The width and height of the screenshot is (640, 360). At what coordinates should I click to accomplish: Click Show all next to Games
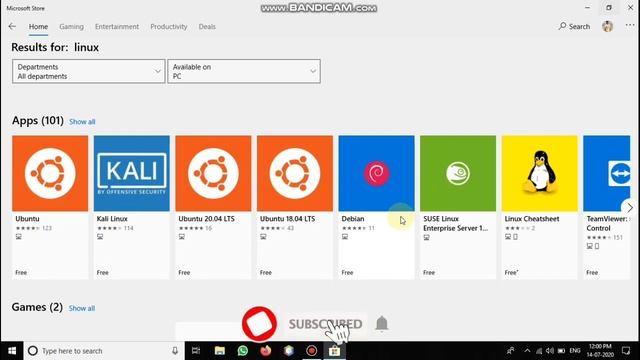pos(82,308)
